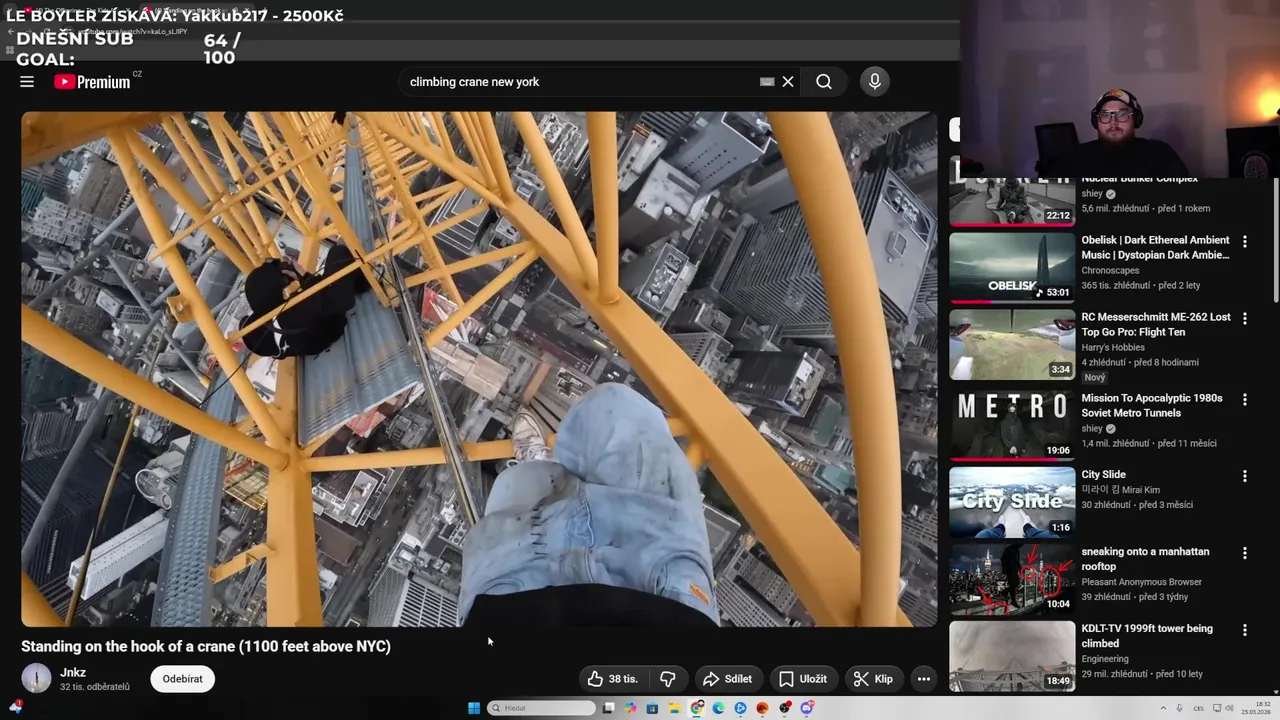Screen dimensions: 1280x720
Task: Open title 'Mission To Apocalyptic 1980s Soviet Metro Tunnels'
Action: [1151, 406]
